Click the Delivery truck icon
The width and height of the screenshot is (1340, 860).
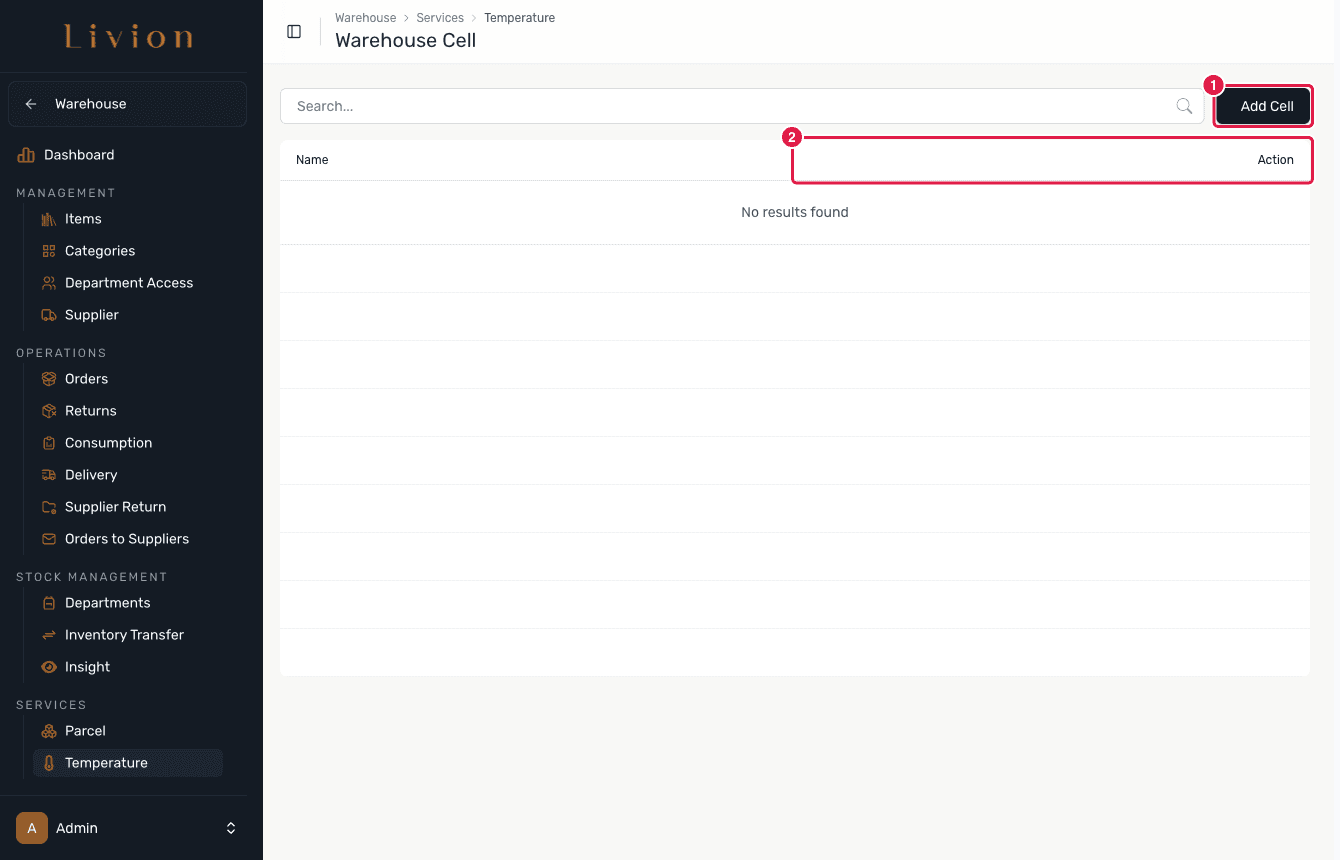tap(49, 475)
